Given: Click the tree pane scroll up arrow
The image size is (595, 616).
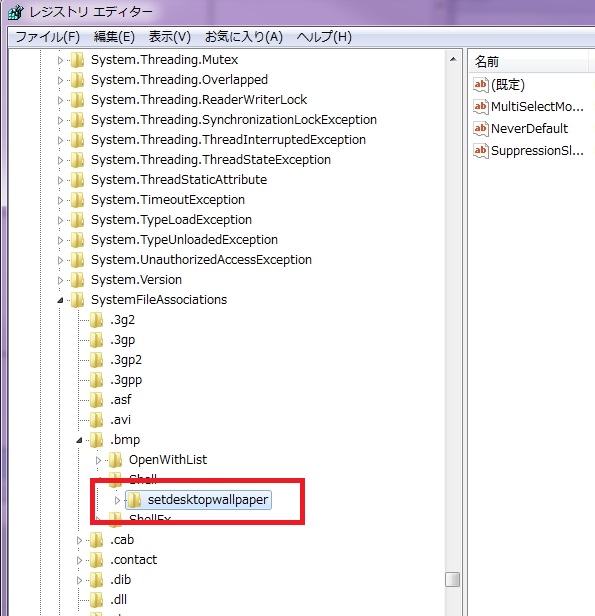Looking at the screenshot, I should click(x=453, y=59).
